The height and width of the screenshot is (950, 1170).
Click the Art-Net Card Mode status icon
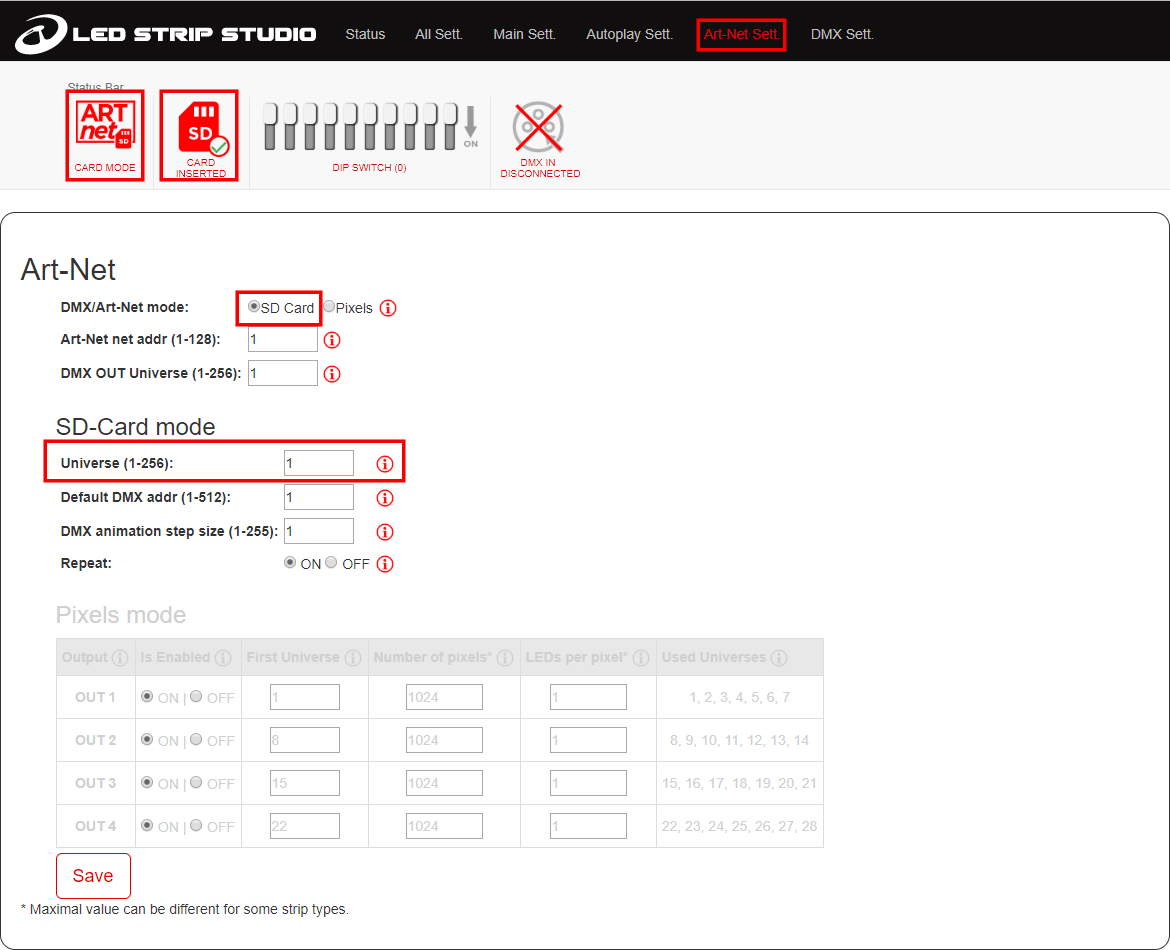(x=105, y=135)
